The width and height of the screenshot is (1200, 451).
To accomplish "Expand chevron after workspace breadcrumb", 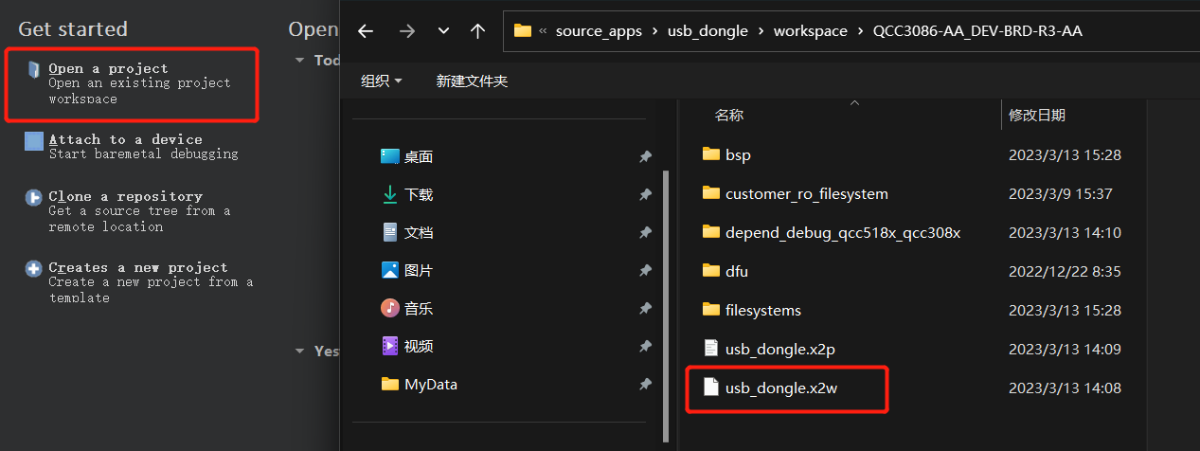I will (x=860, y=31).
